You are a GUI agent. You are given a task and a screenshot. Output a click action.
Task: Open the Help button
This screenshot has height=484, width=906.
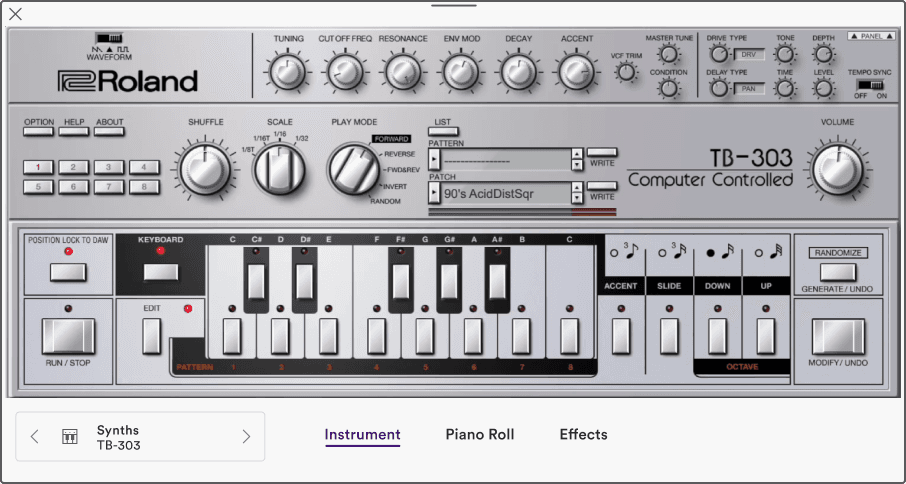pos(74,131)
